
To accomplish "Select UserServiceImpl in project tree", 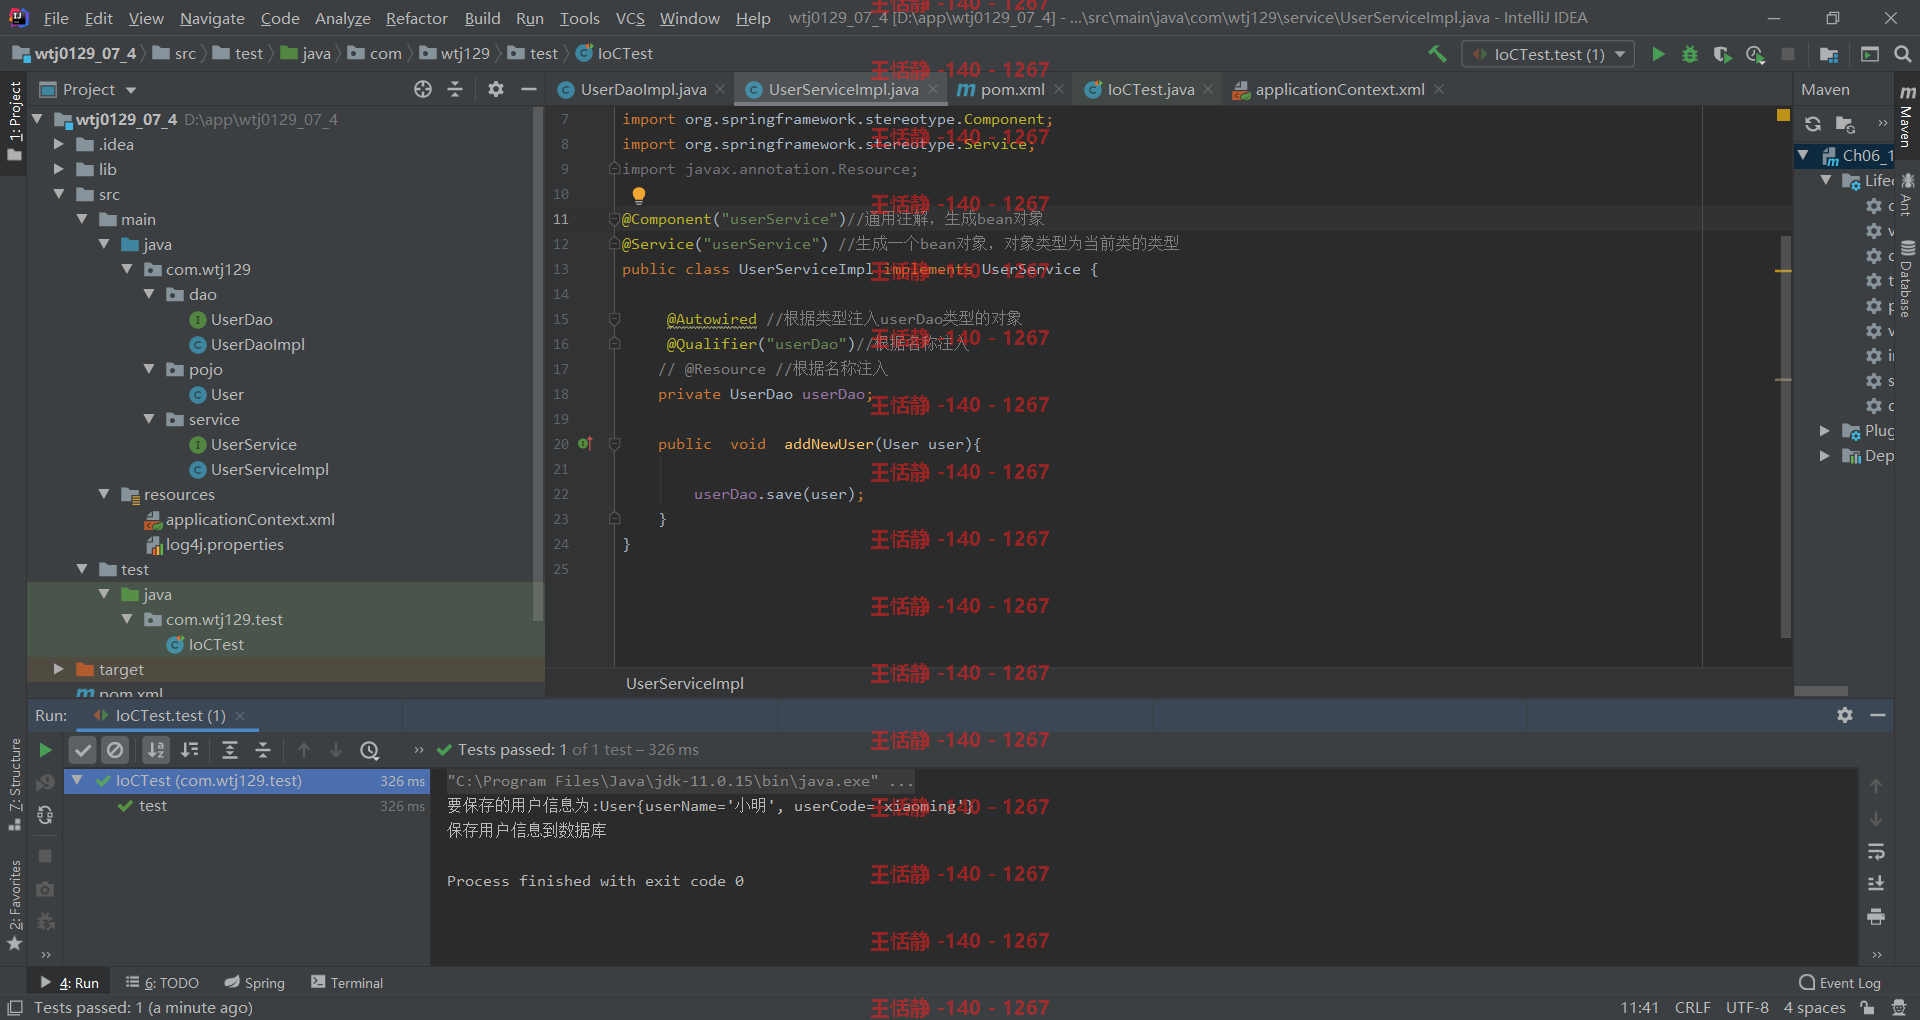I will (x=269, y=470).
